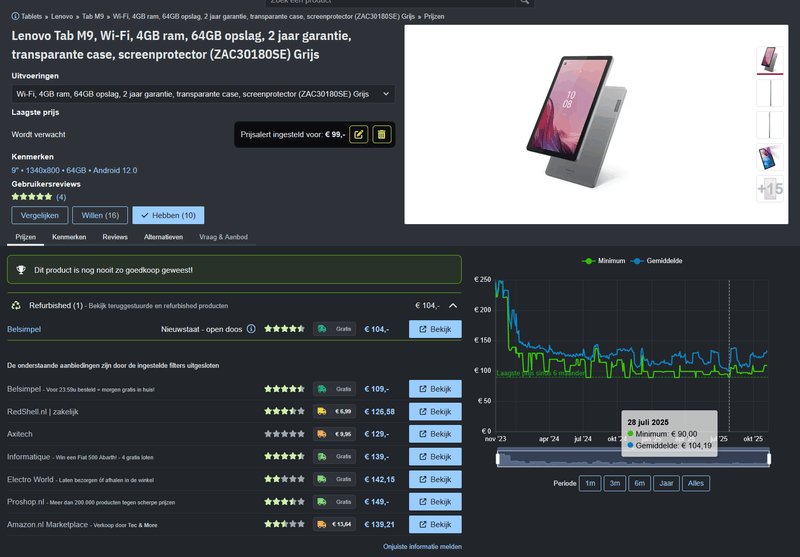Click Bekijk for Electro World offer
Screen dimensions: 800x557
pos(435,479)
